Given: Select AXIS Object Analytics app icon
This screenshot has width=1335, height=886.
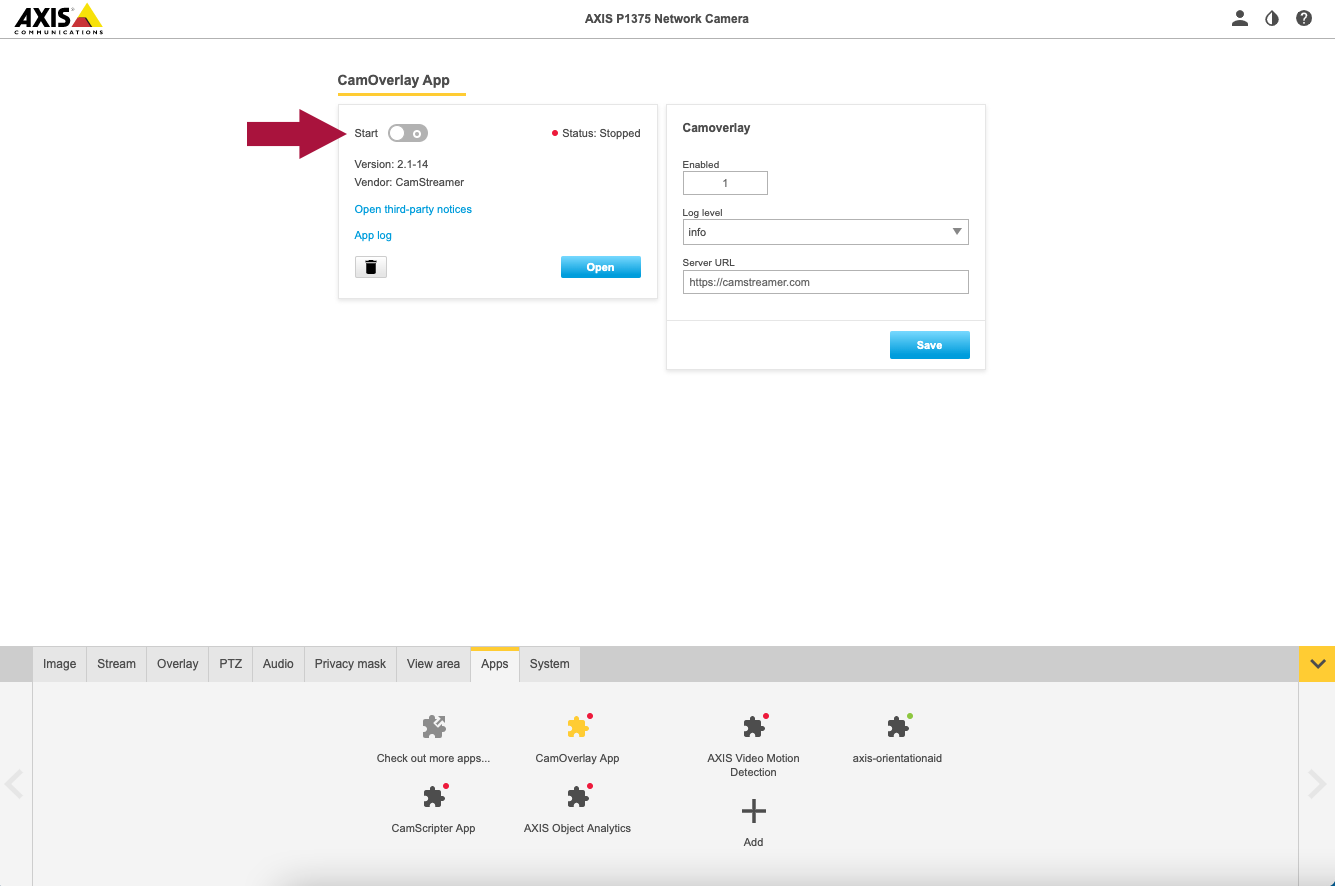Looking at the screenshot, I should (x=578, y=796).
